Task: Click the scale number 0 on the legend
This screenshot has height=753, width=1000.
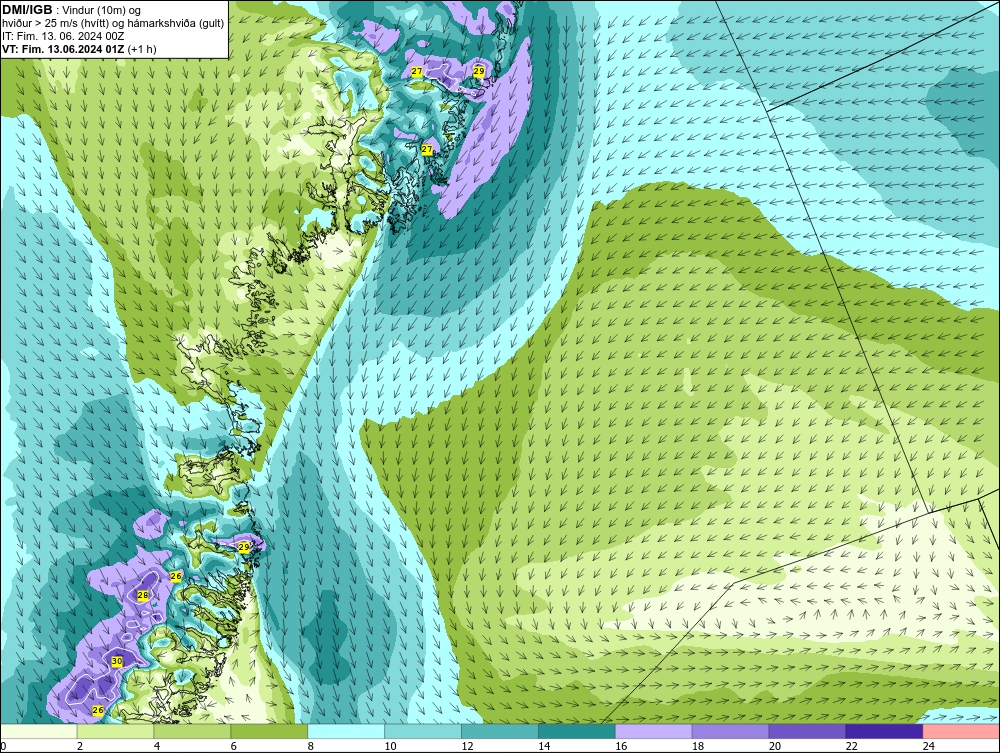Action: (3, 746)
